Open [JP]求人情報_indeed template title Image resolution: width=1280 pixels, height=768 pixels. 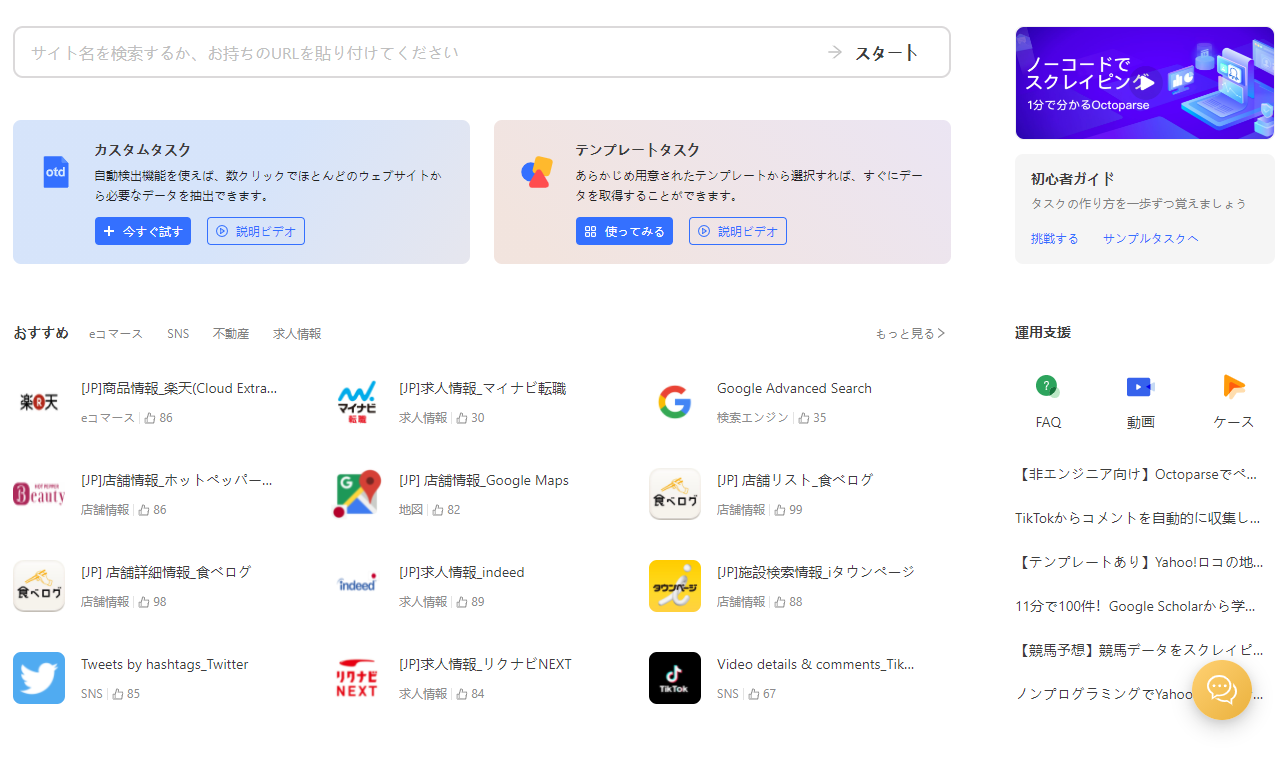point(462,572)
